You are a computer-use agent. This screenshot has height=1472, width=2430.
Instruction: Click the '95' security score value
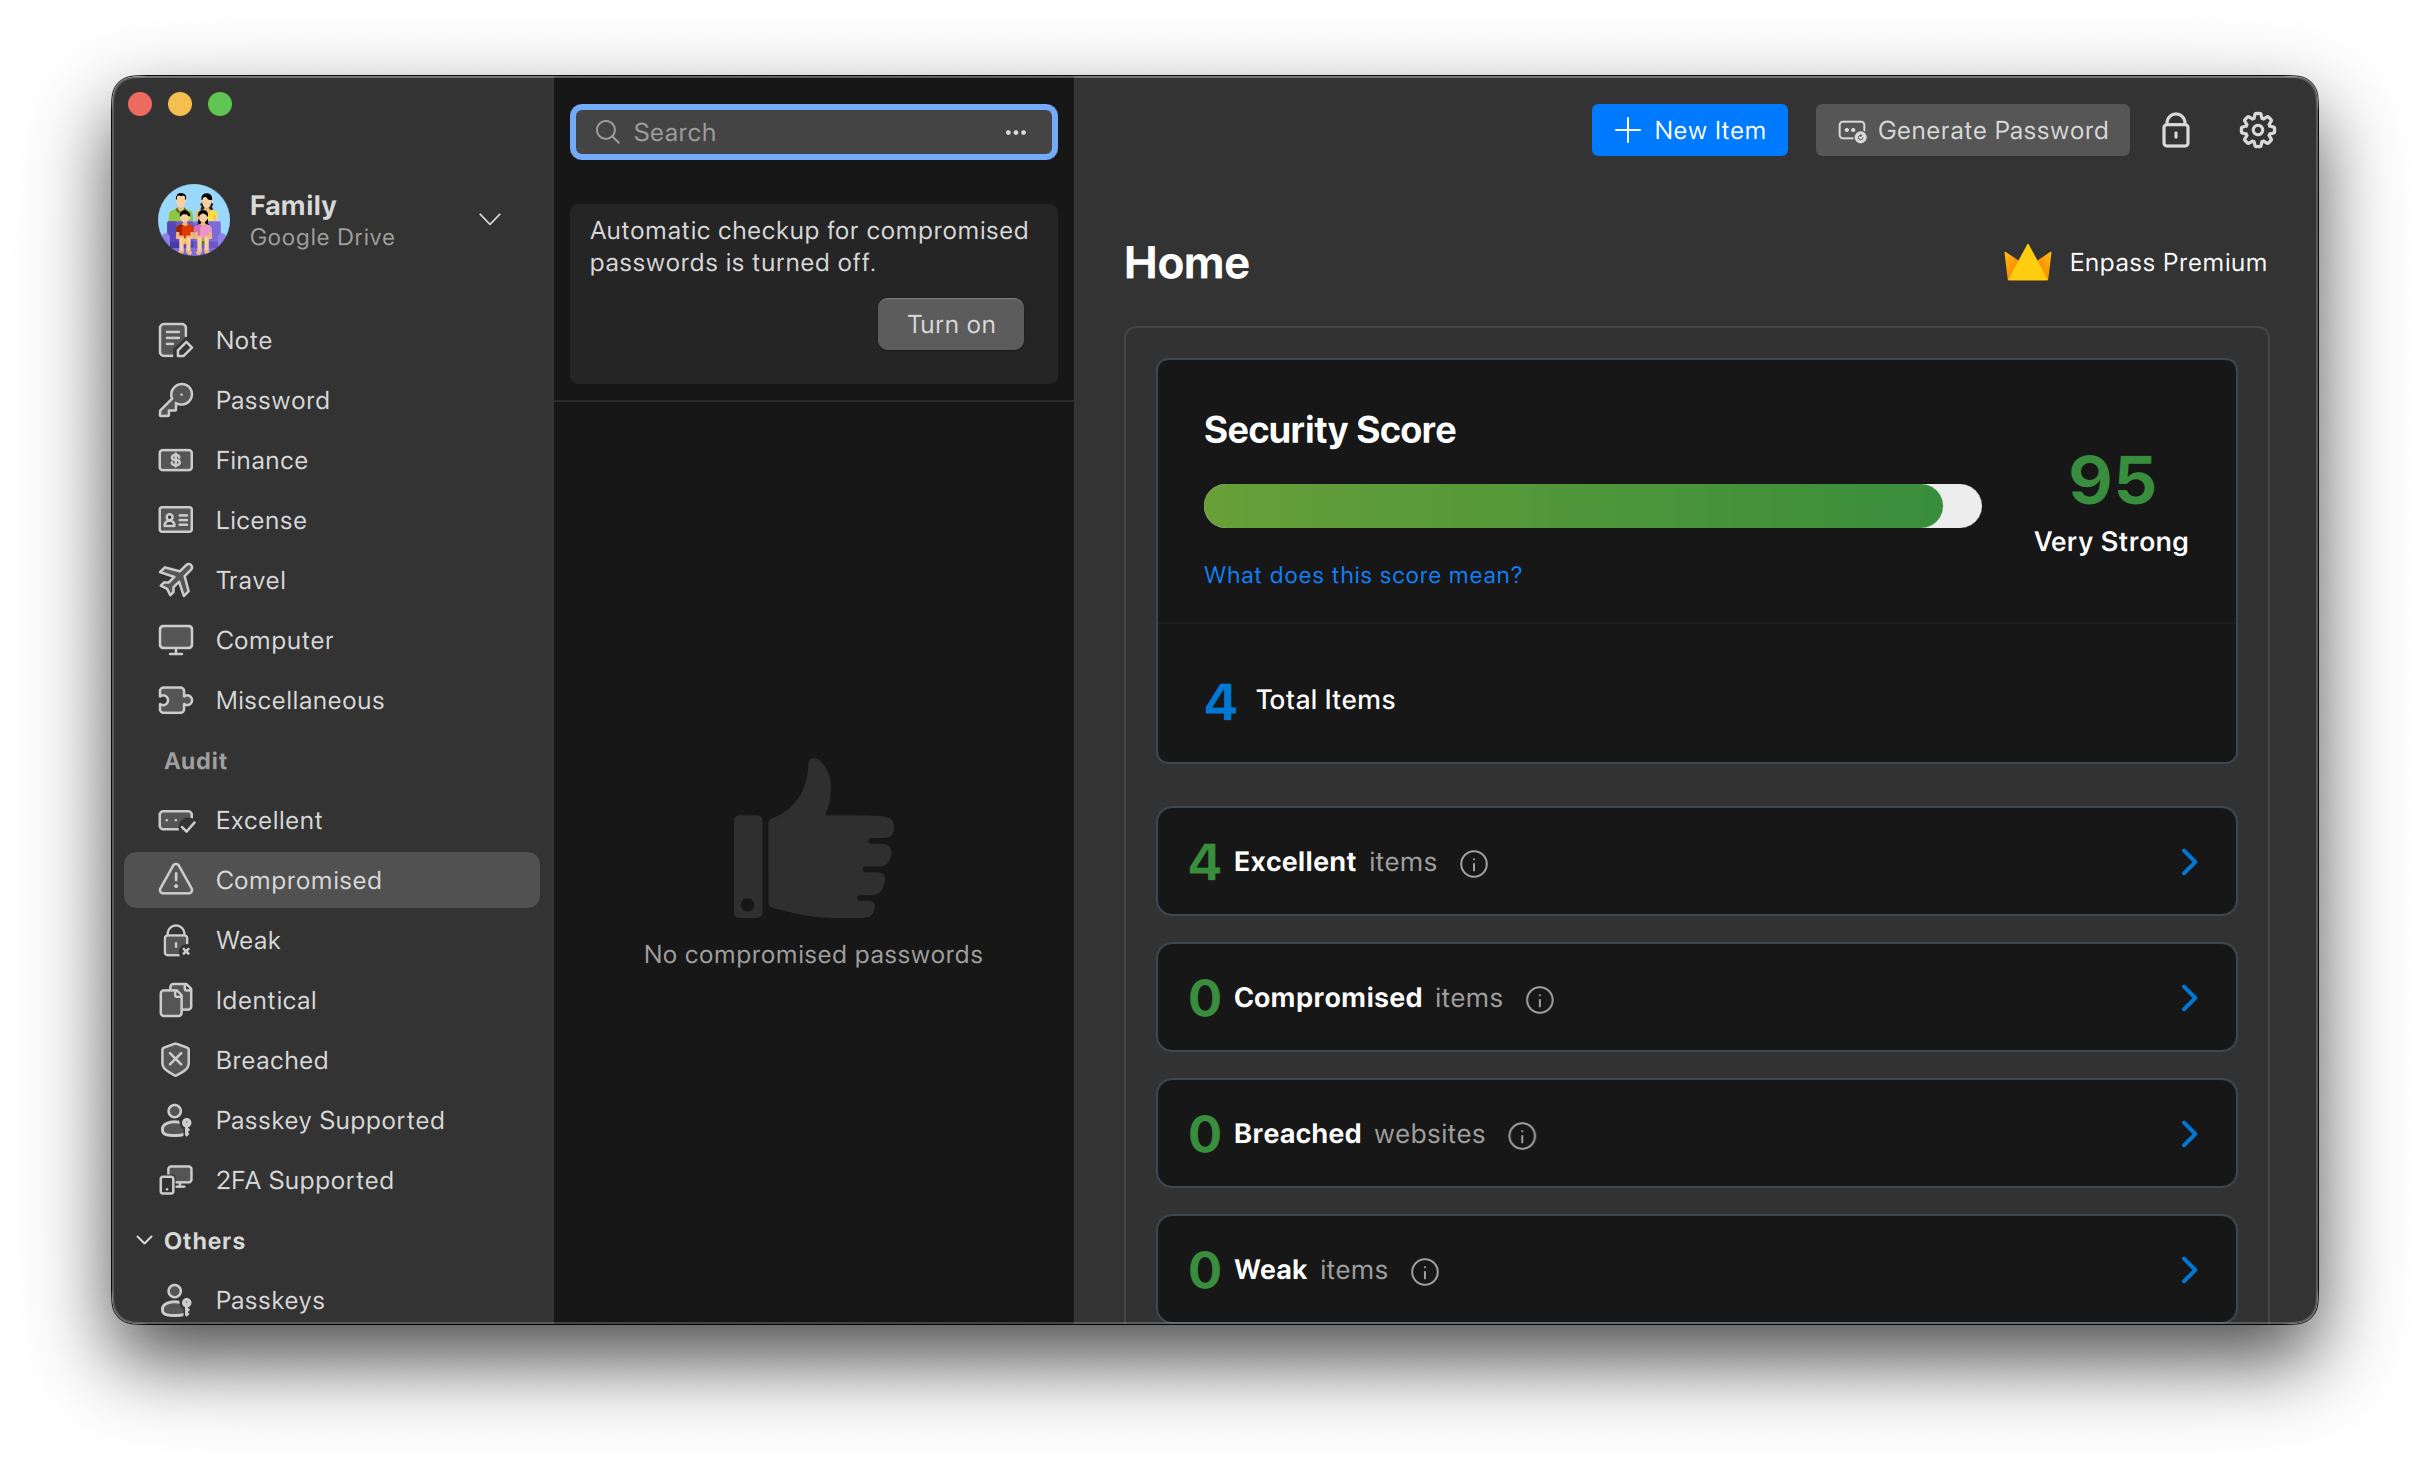pos(2111,480)
